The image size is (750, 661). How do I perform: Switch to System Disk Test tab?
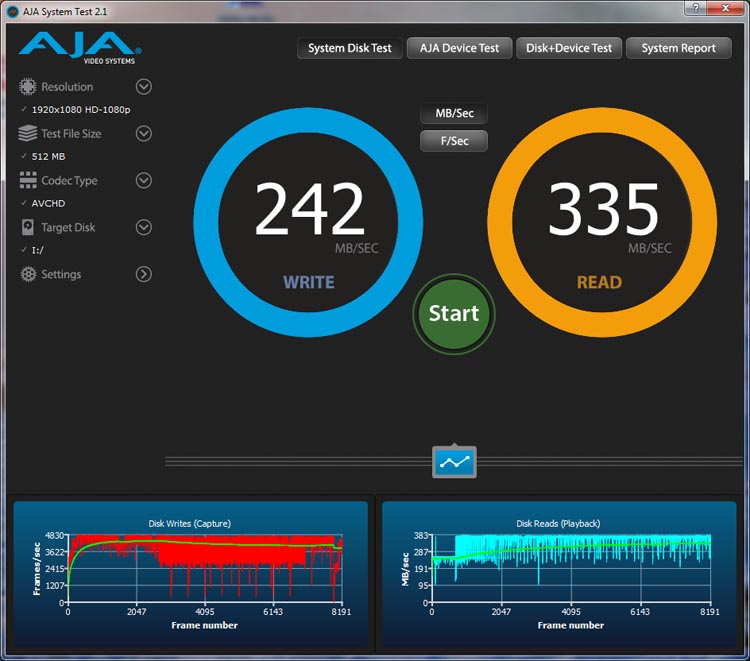point(350,48)
